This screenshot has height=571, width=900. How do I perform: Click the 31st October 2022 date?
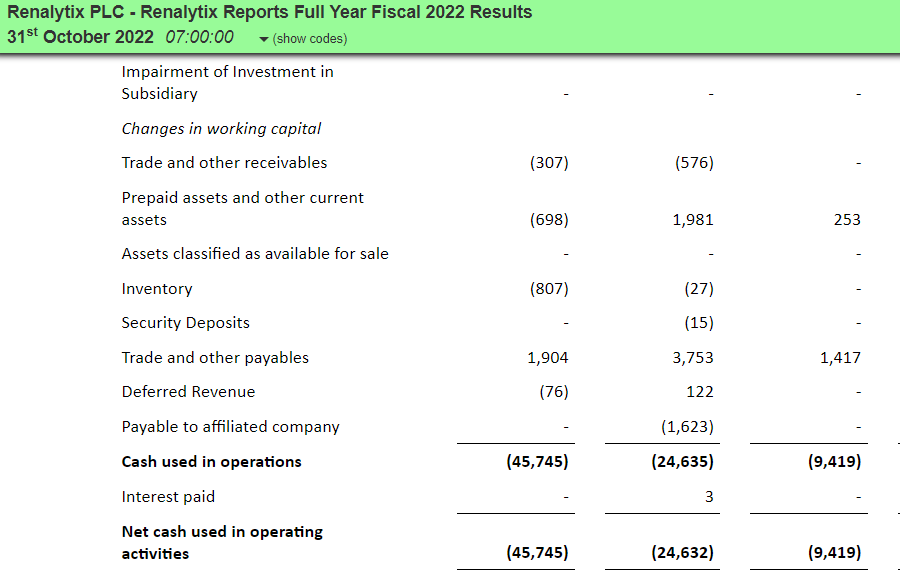click(80, 36)
